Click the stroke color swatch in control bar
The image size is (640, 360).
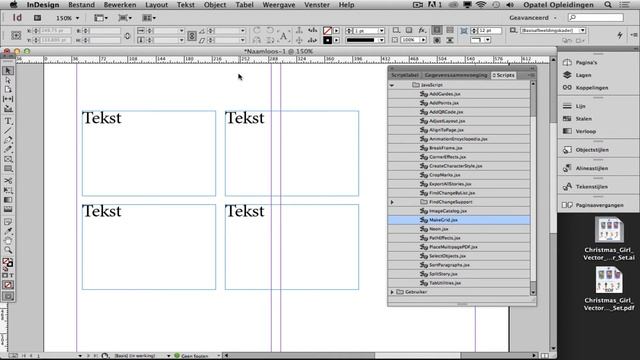pos(327,40)
